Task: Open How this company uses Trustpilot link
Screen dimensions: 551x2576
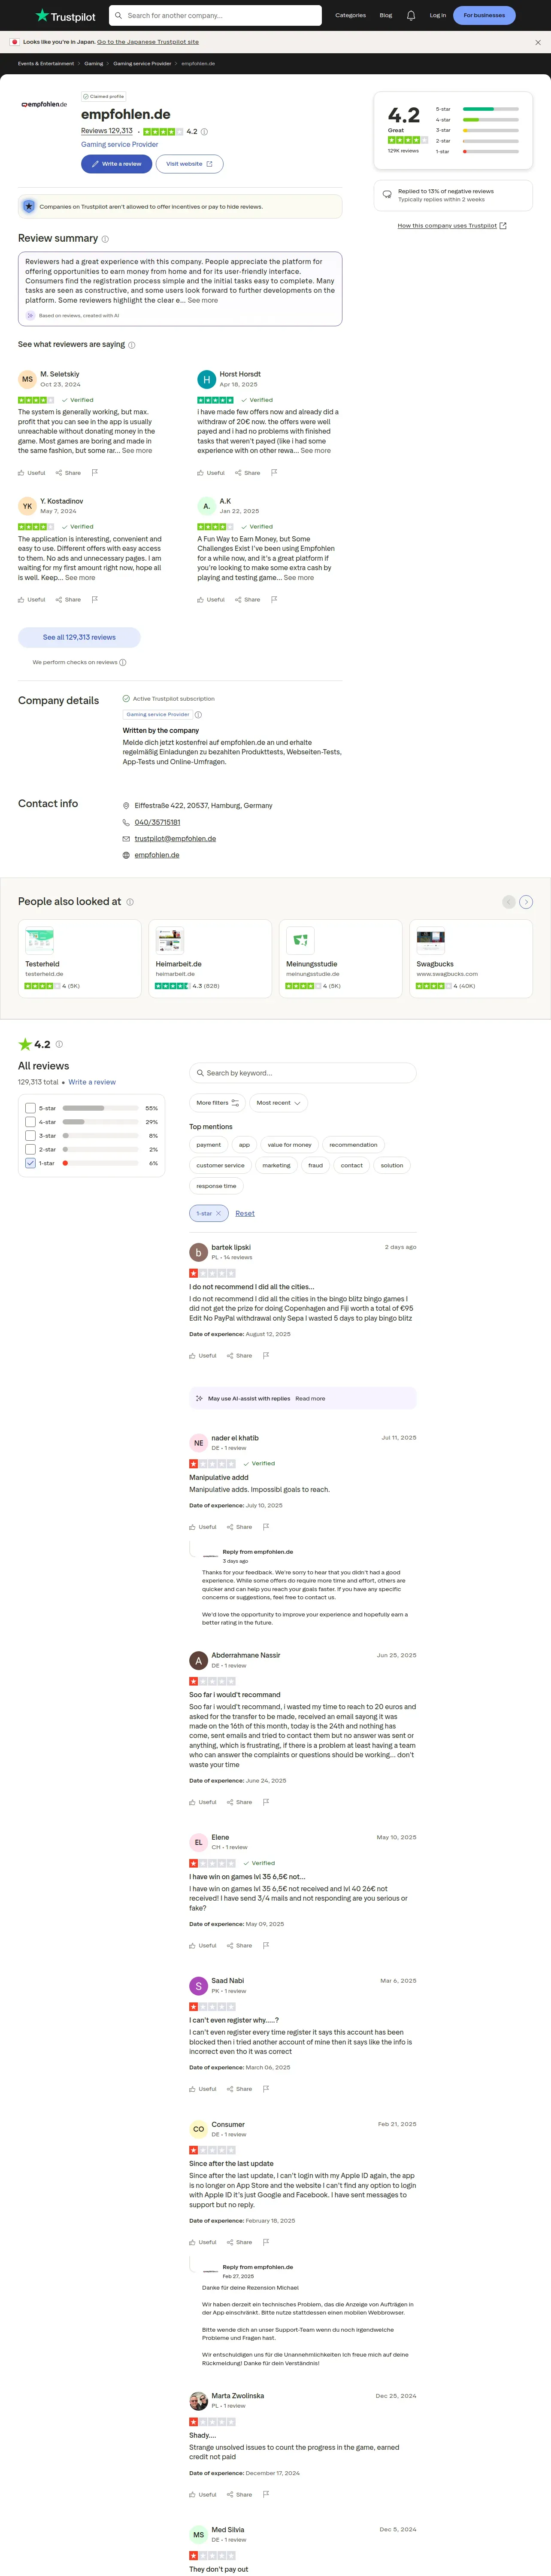Action: 452,226
